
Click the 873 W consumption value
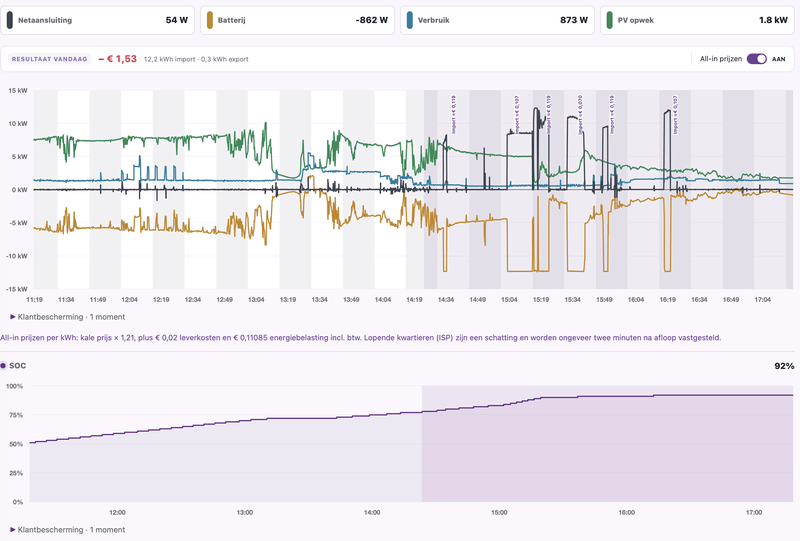coord(574,20)
